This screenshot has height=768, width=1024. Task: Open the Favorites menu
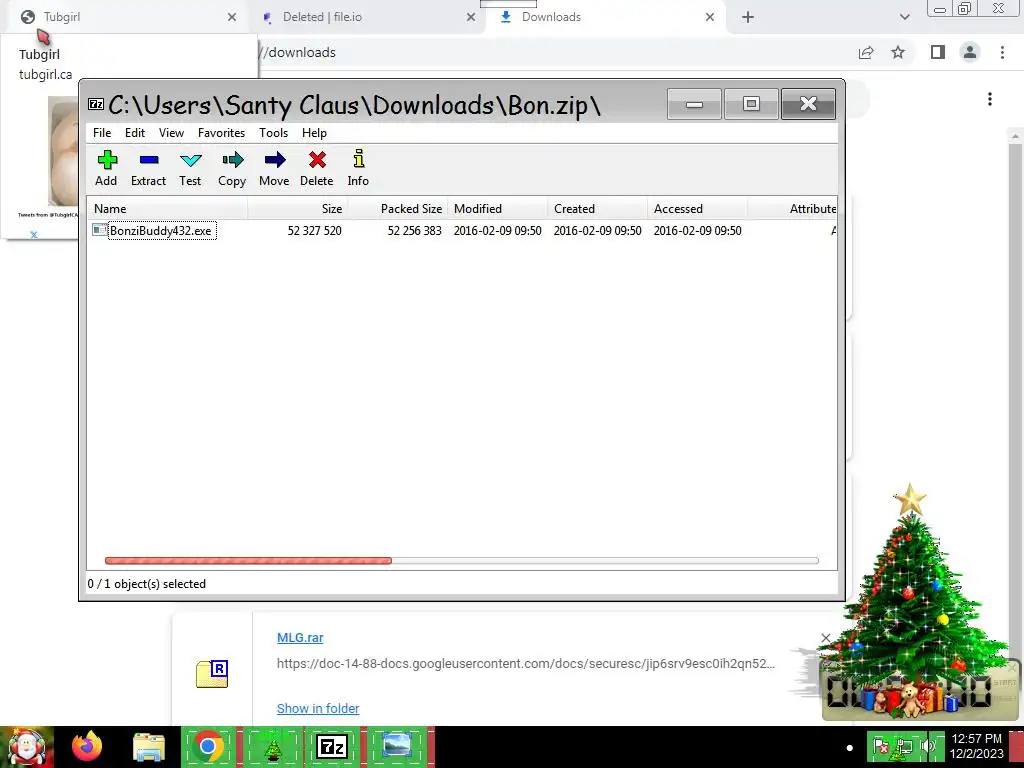(x=221, y=133)
